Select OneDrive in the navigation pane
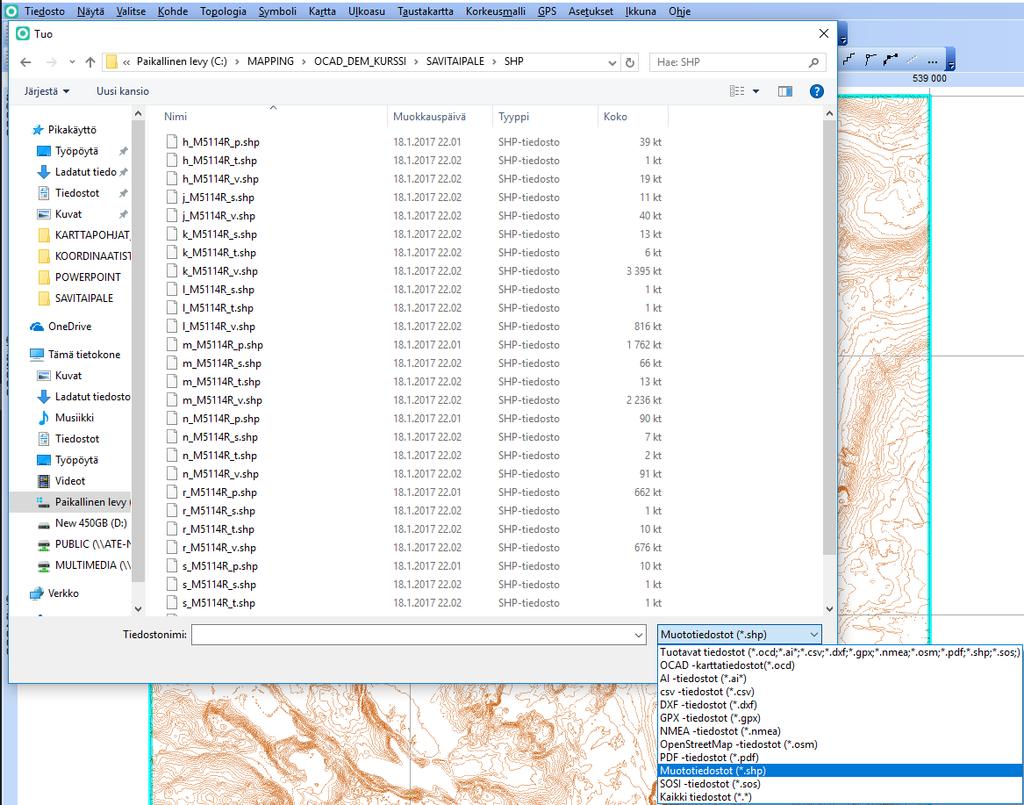This screenshot has height=805, width=1024. tap(69, 326)
